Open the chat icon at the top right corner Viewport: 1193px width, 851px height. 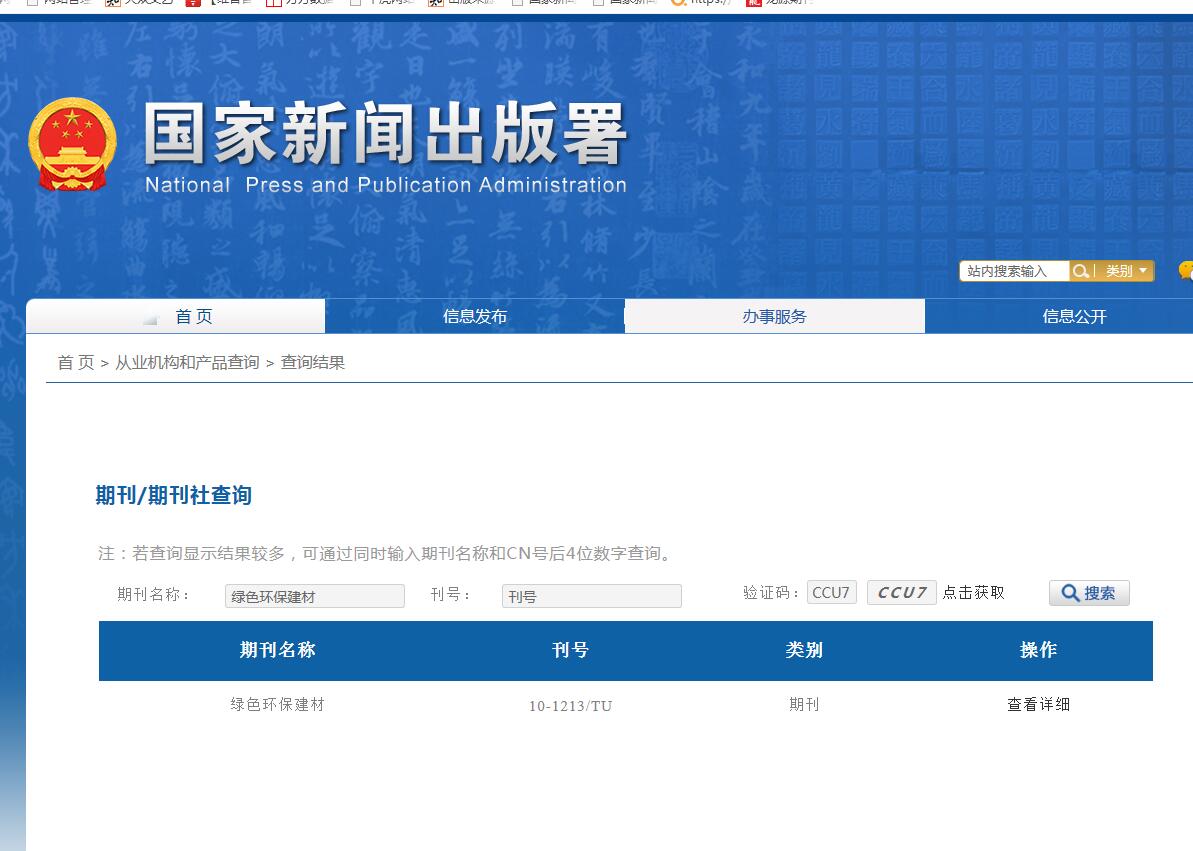1186,270
